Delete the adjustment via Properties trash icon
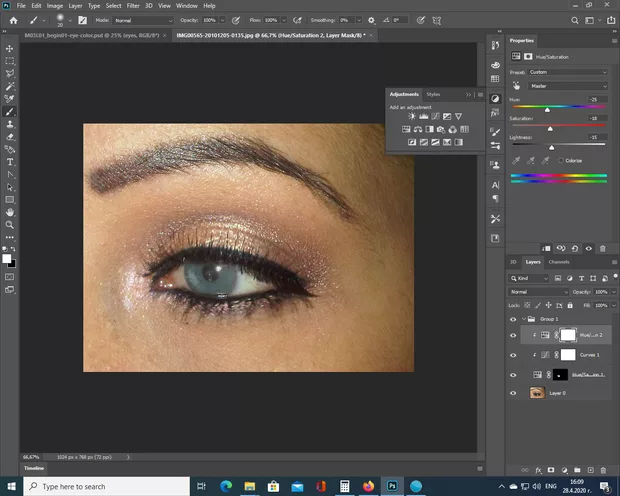This screenshot has height=496, width=620. 602,249
